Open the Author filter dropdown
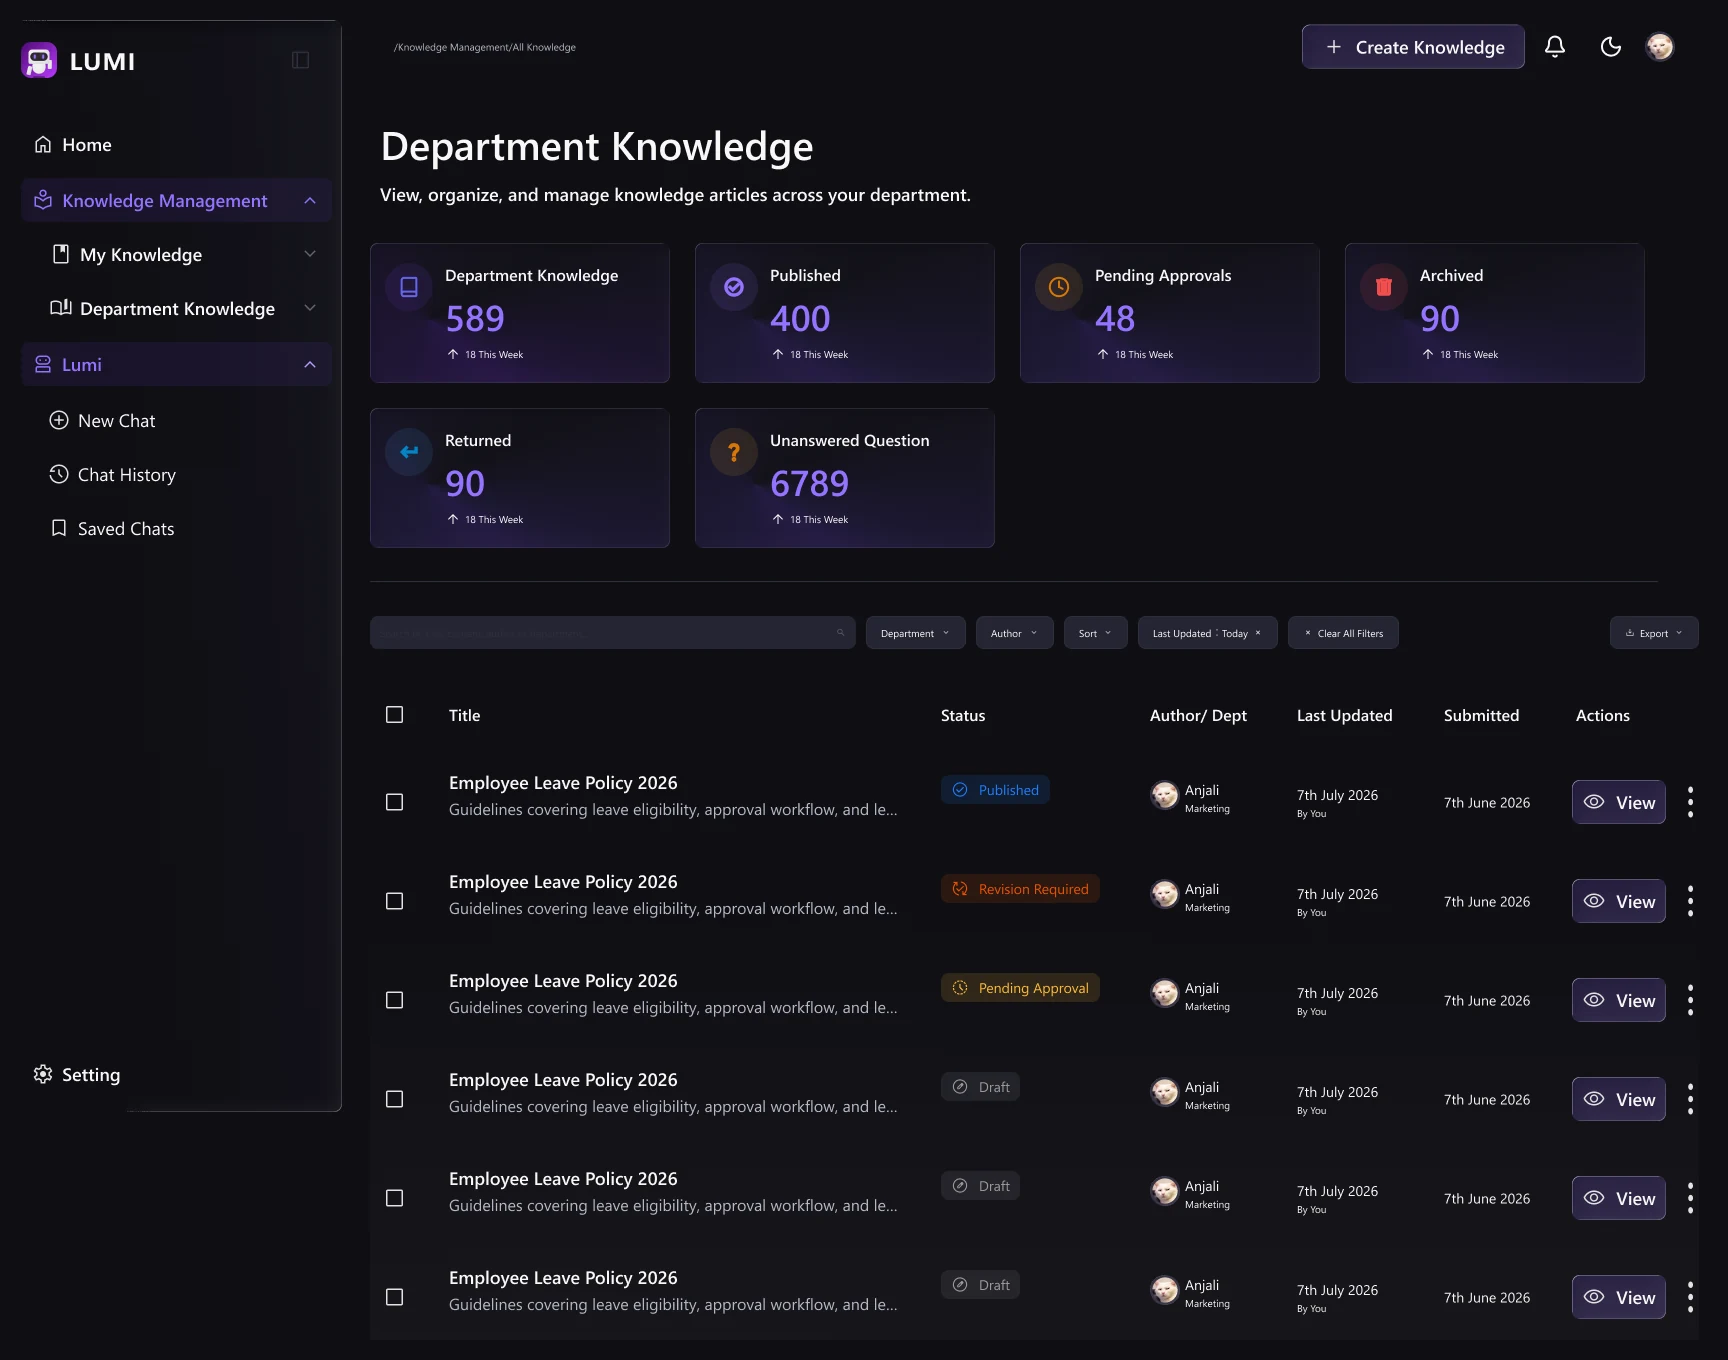The height and width of the screenshot is (1360, 1728). [x=1014, y=633]
